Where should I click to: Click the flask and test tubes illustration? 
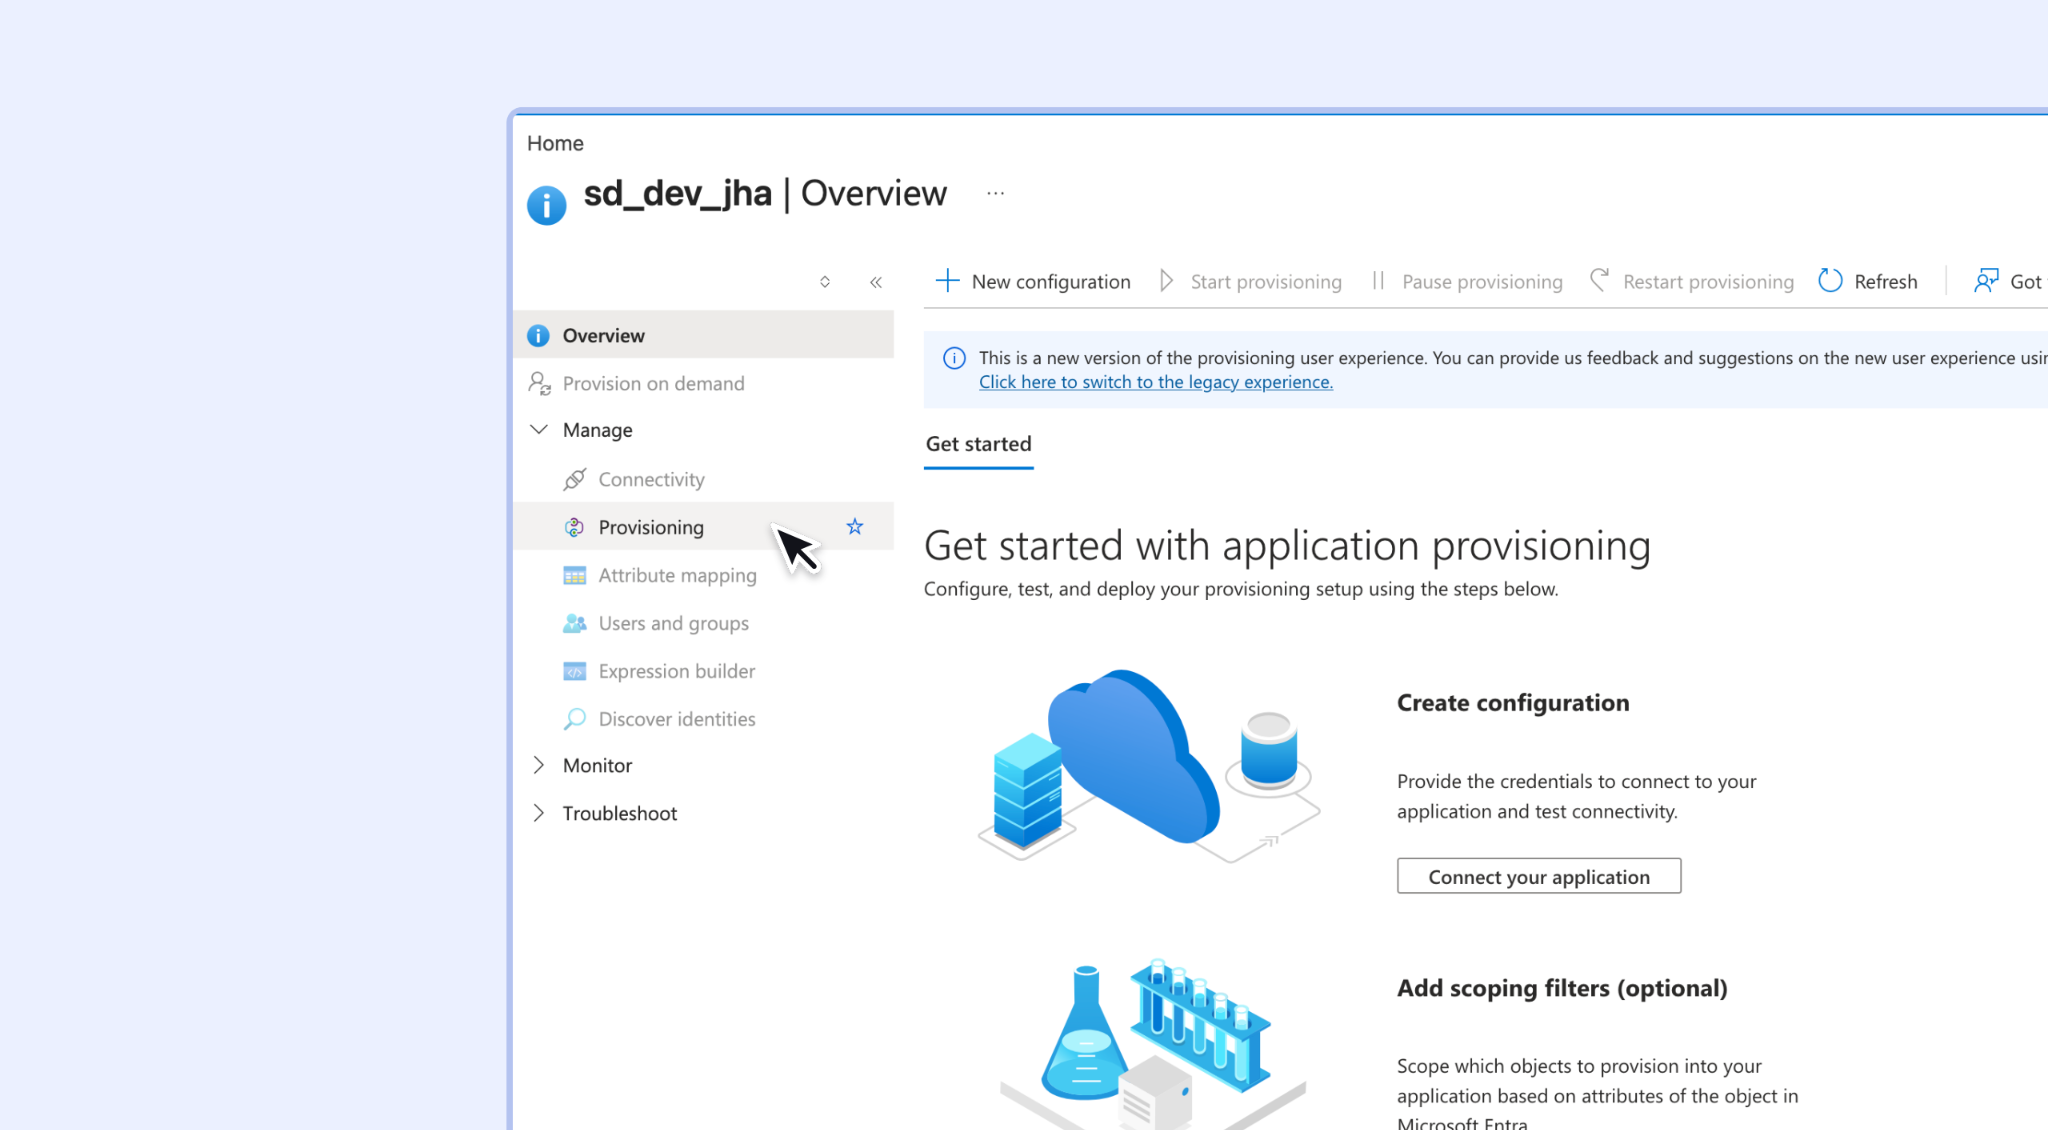[x=1152, y=1043]
